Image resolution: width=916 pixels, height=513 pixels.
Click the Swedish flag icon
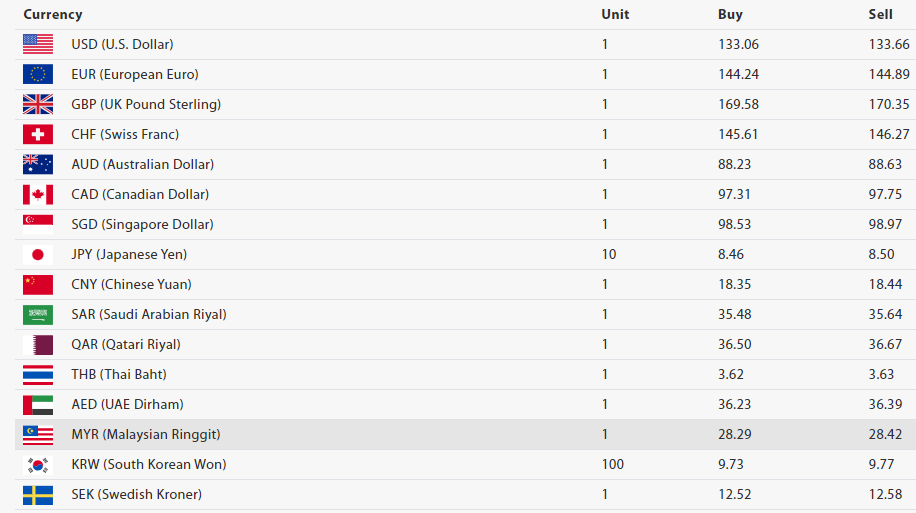coord(38,494)
